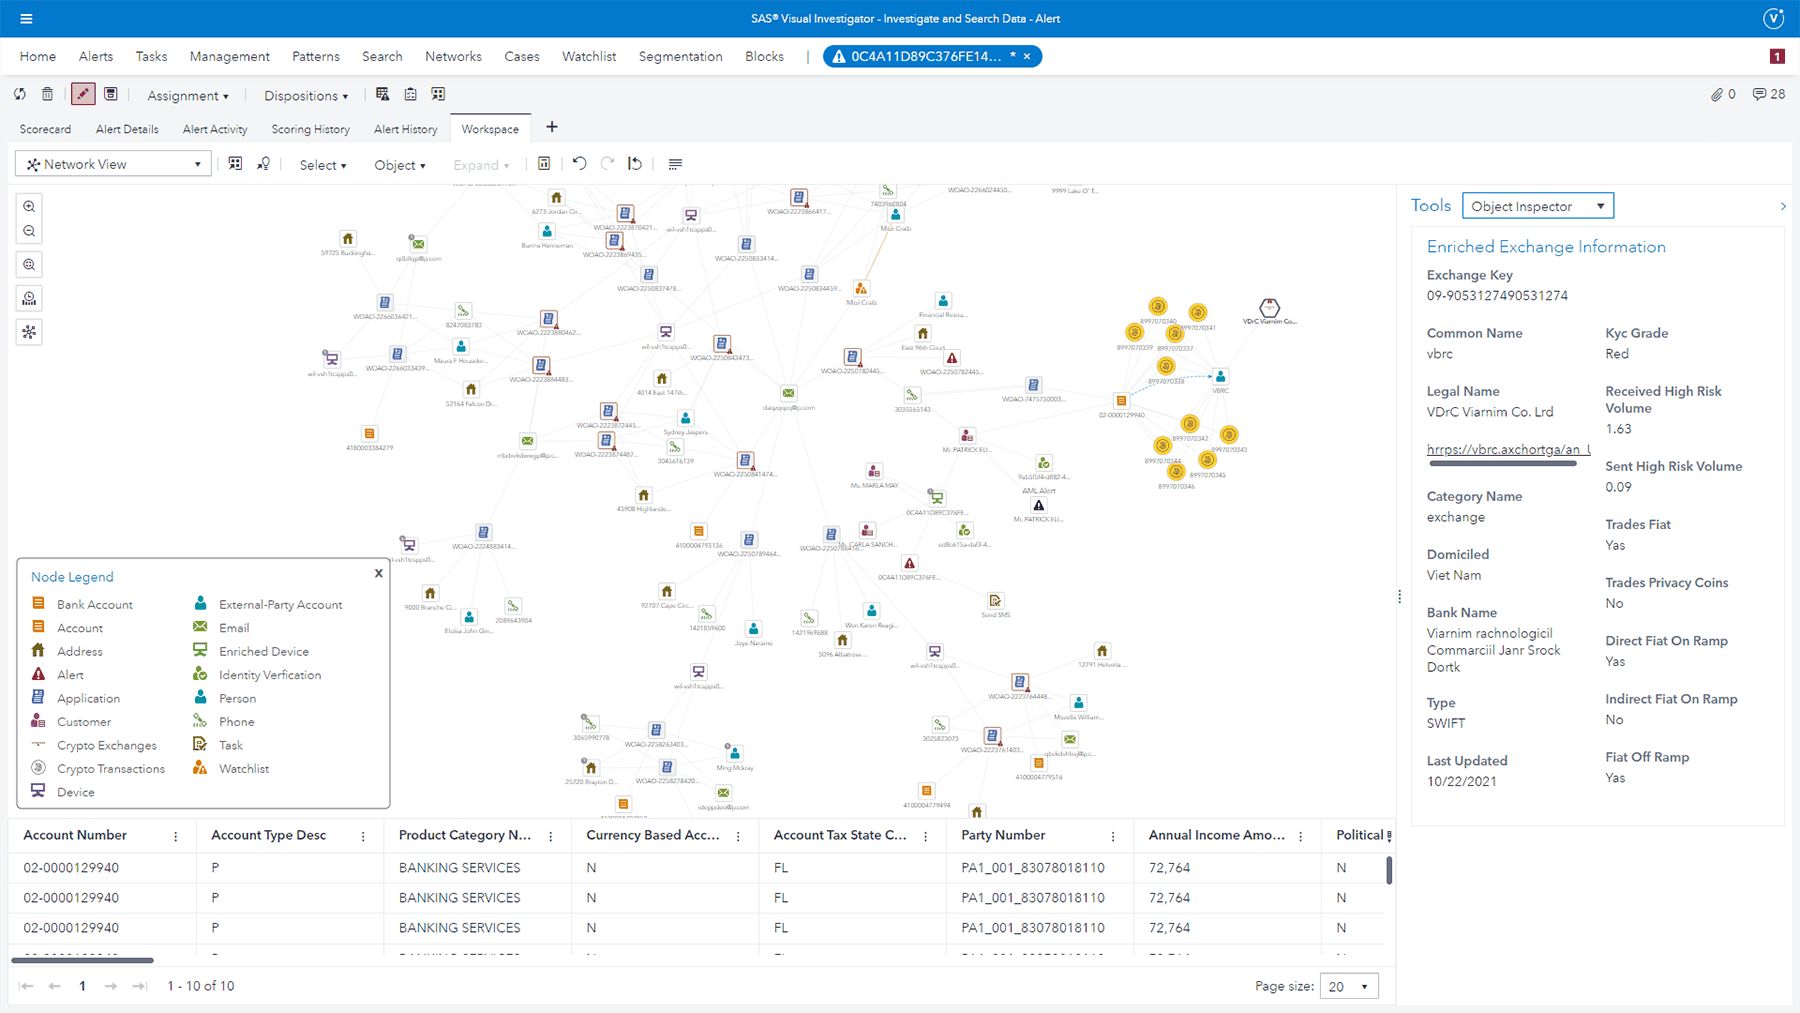Go to the Alerts menu
The width and height of the screenshot is (1800, 1013).
click(x=96, y=56)
